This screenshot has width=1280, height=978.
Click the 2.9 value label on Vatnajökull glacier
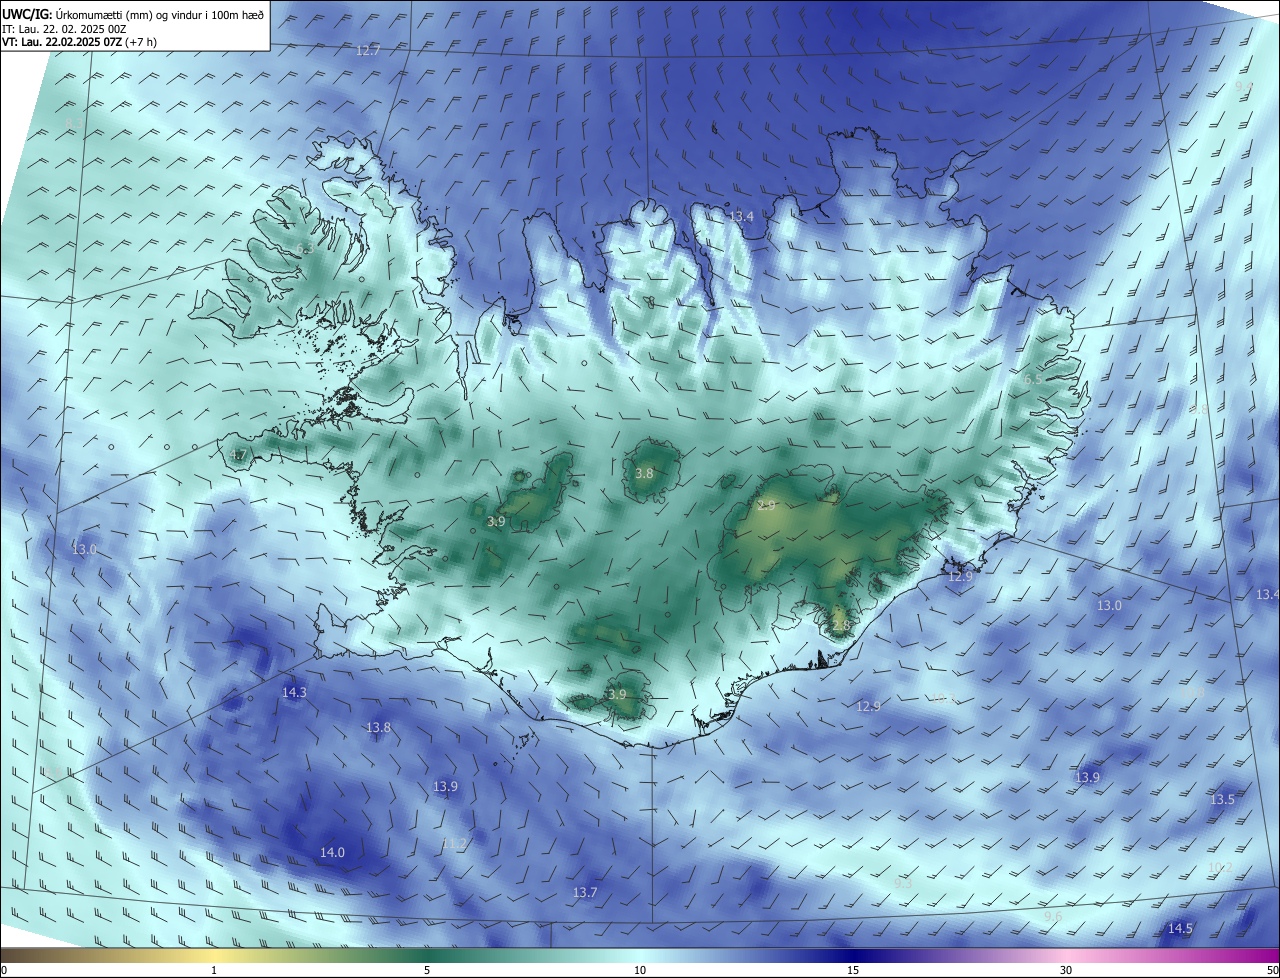[767, 506]
